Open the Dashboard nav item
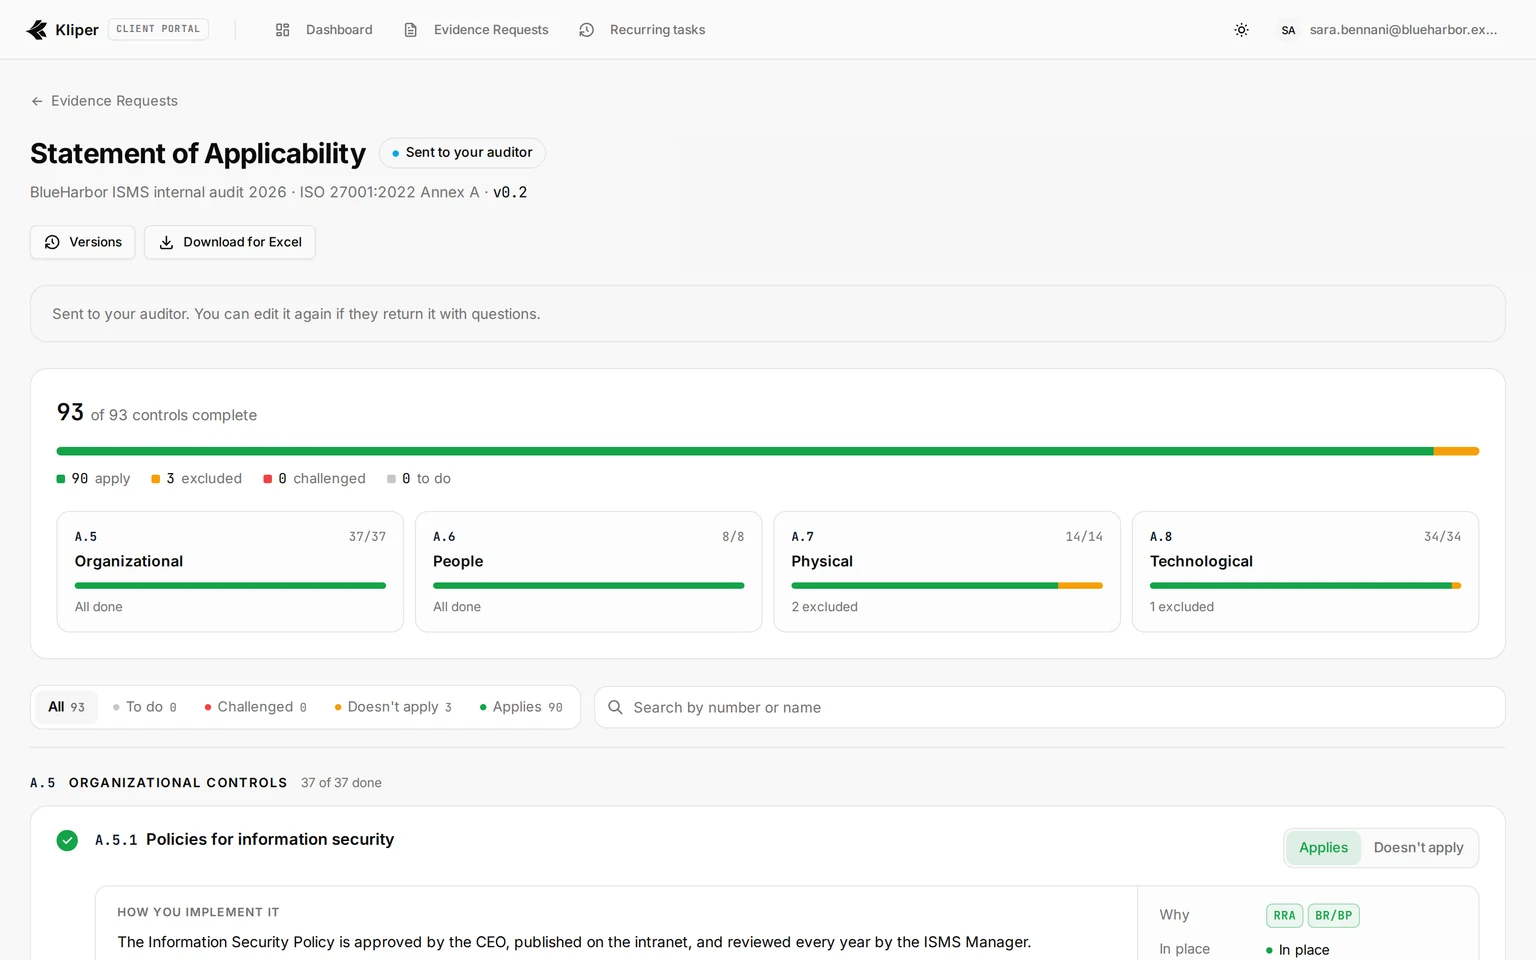 [x=323, y=30]
